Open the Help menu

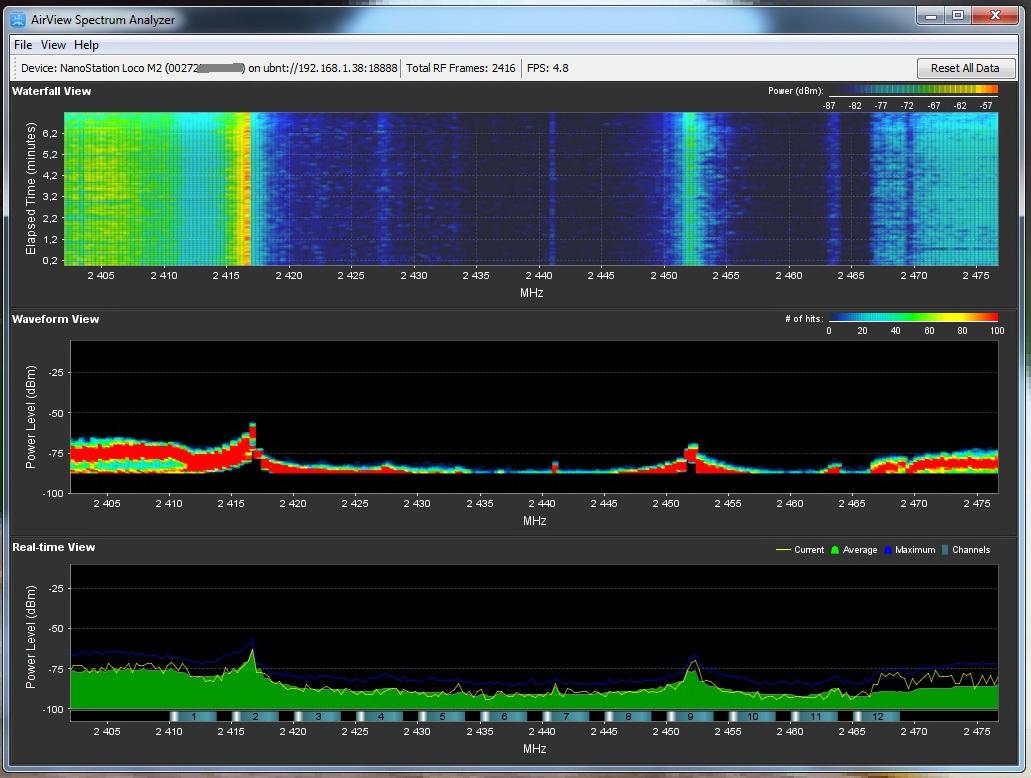87,45
